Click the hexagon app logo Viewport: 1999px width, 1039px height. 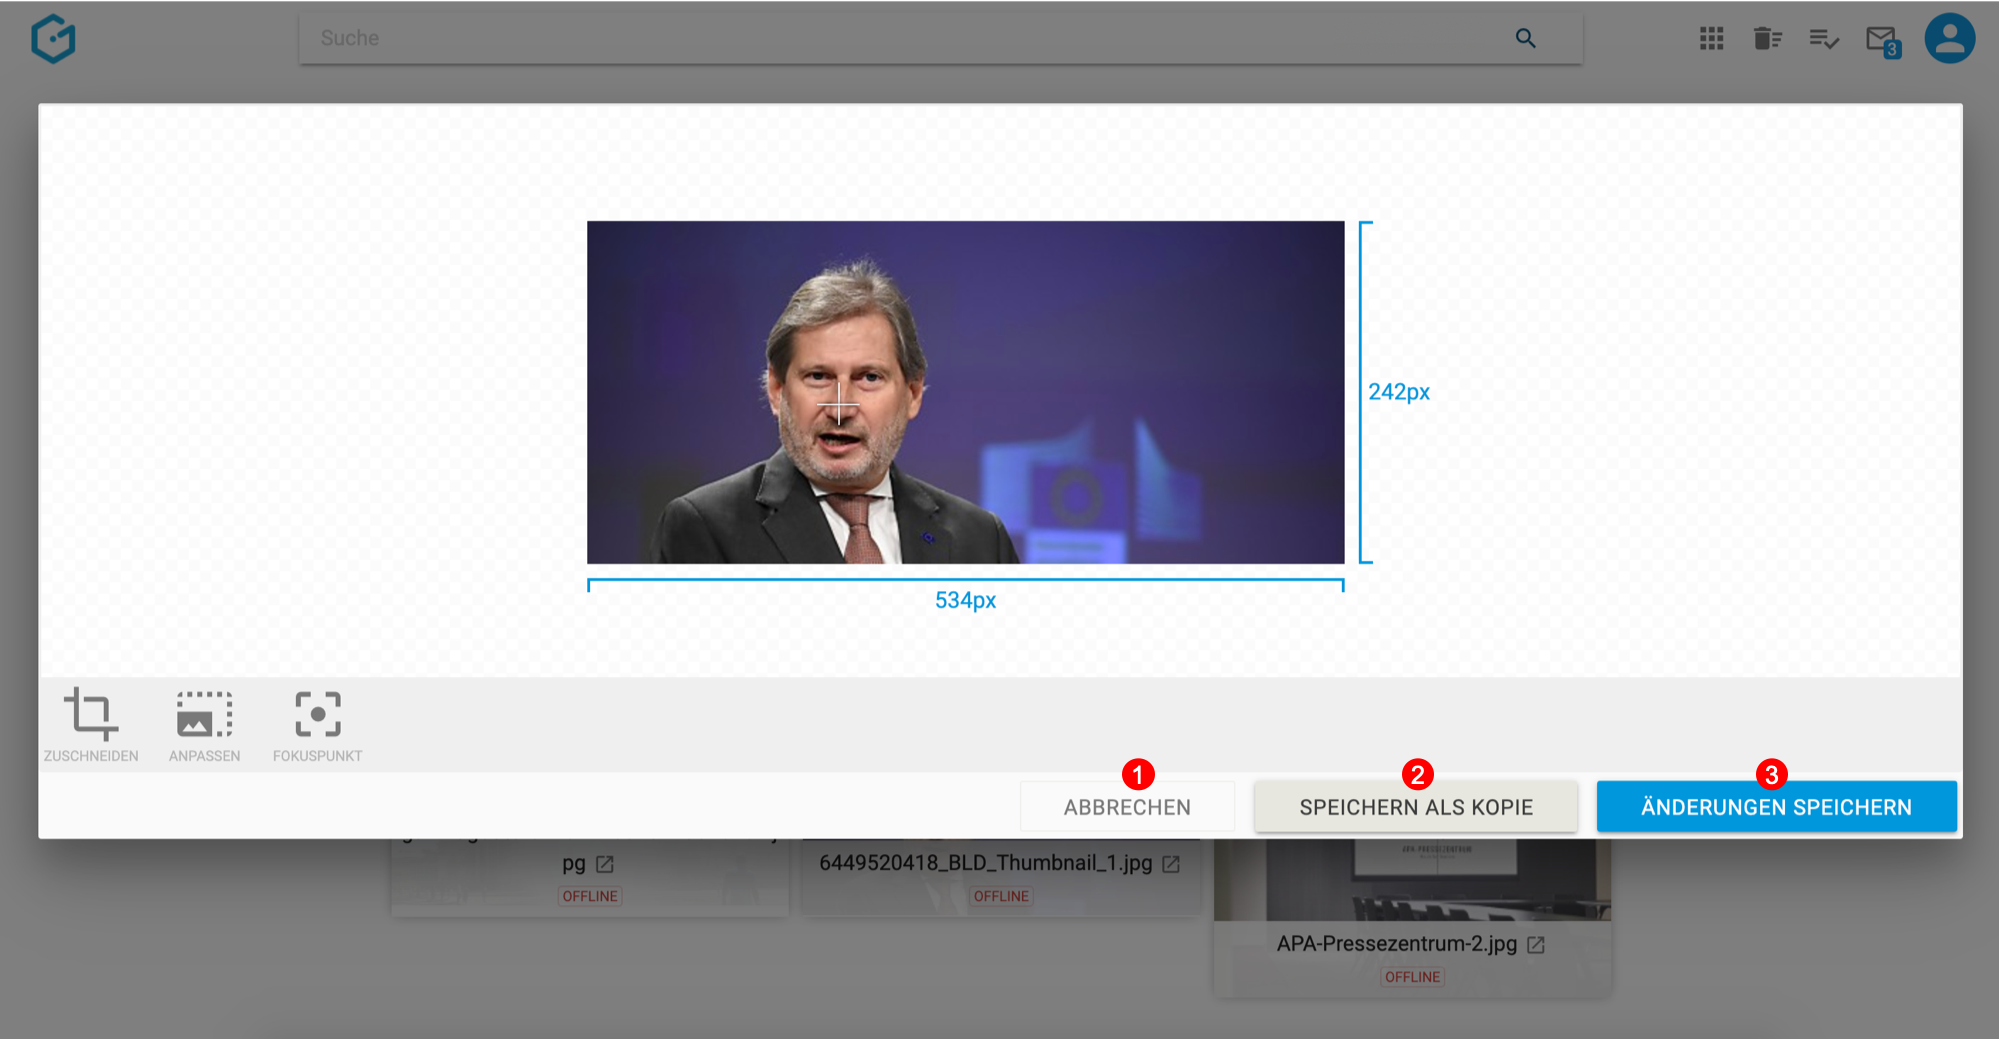(53, 39)
